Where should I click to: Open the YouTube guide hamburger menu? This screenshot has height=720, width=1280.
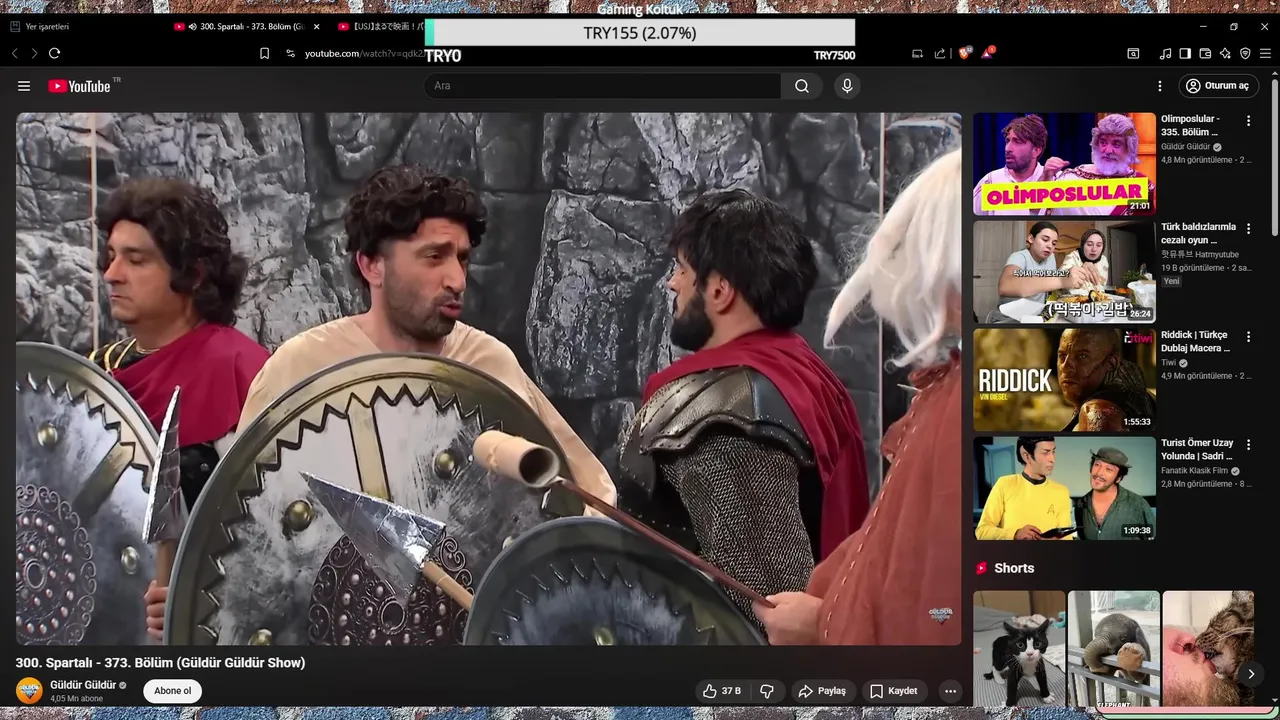(24, 86)
